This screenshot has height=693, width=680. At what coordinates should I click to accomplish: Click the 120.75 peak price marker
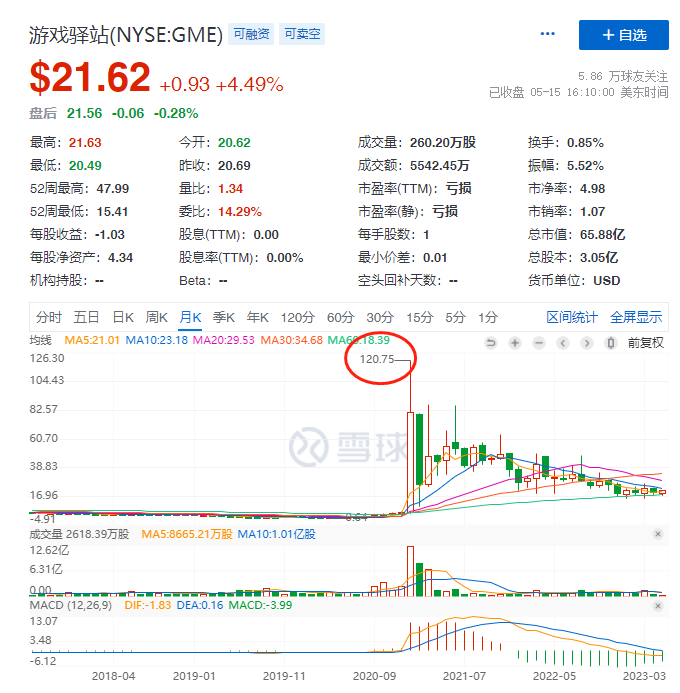tap(376, 359)
